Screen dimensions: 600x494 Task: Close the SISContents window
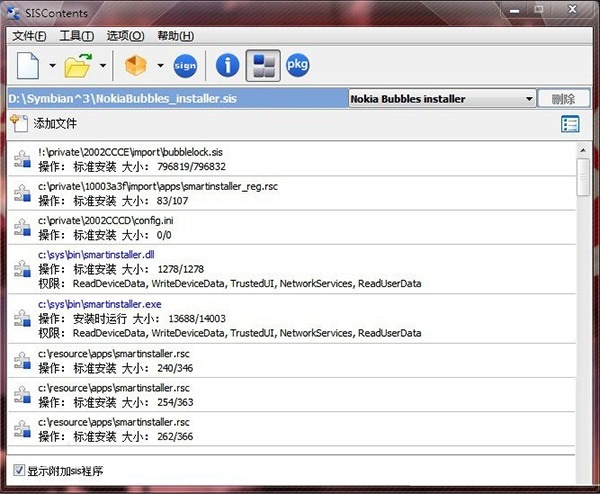572,10
